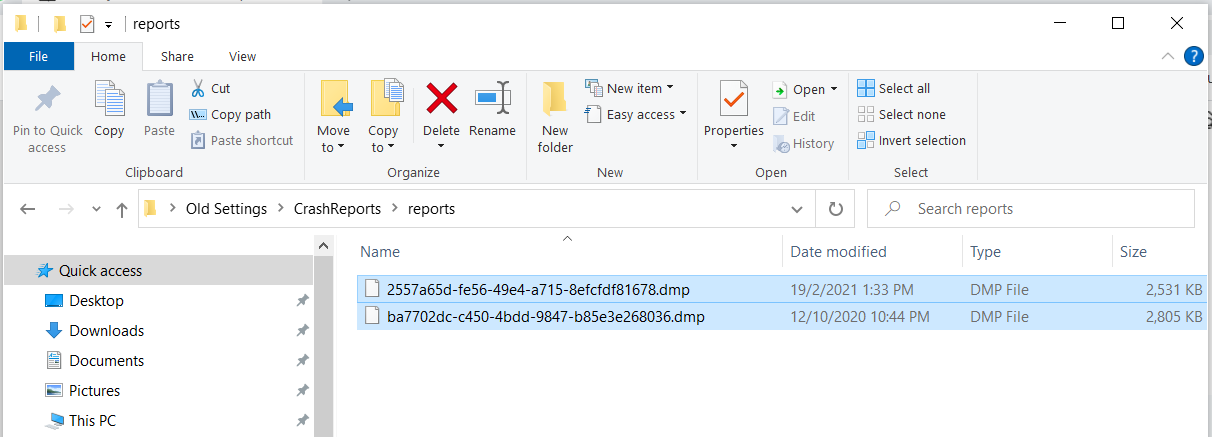Viewport: 1212px width, 437px height.
Task: Click Invert selection in ribbon
Action: tap(912, 140)
